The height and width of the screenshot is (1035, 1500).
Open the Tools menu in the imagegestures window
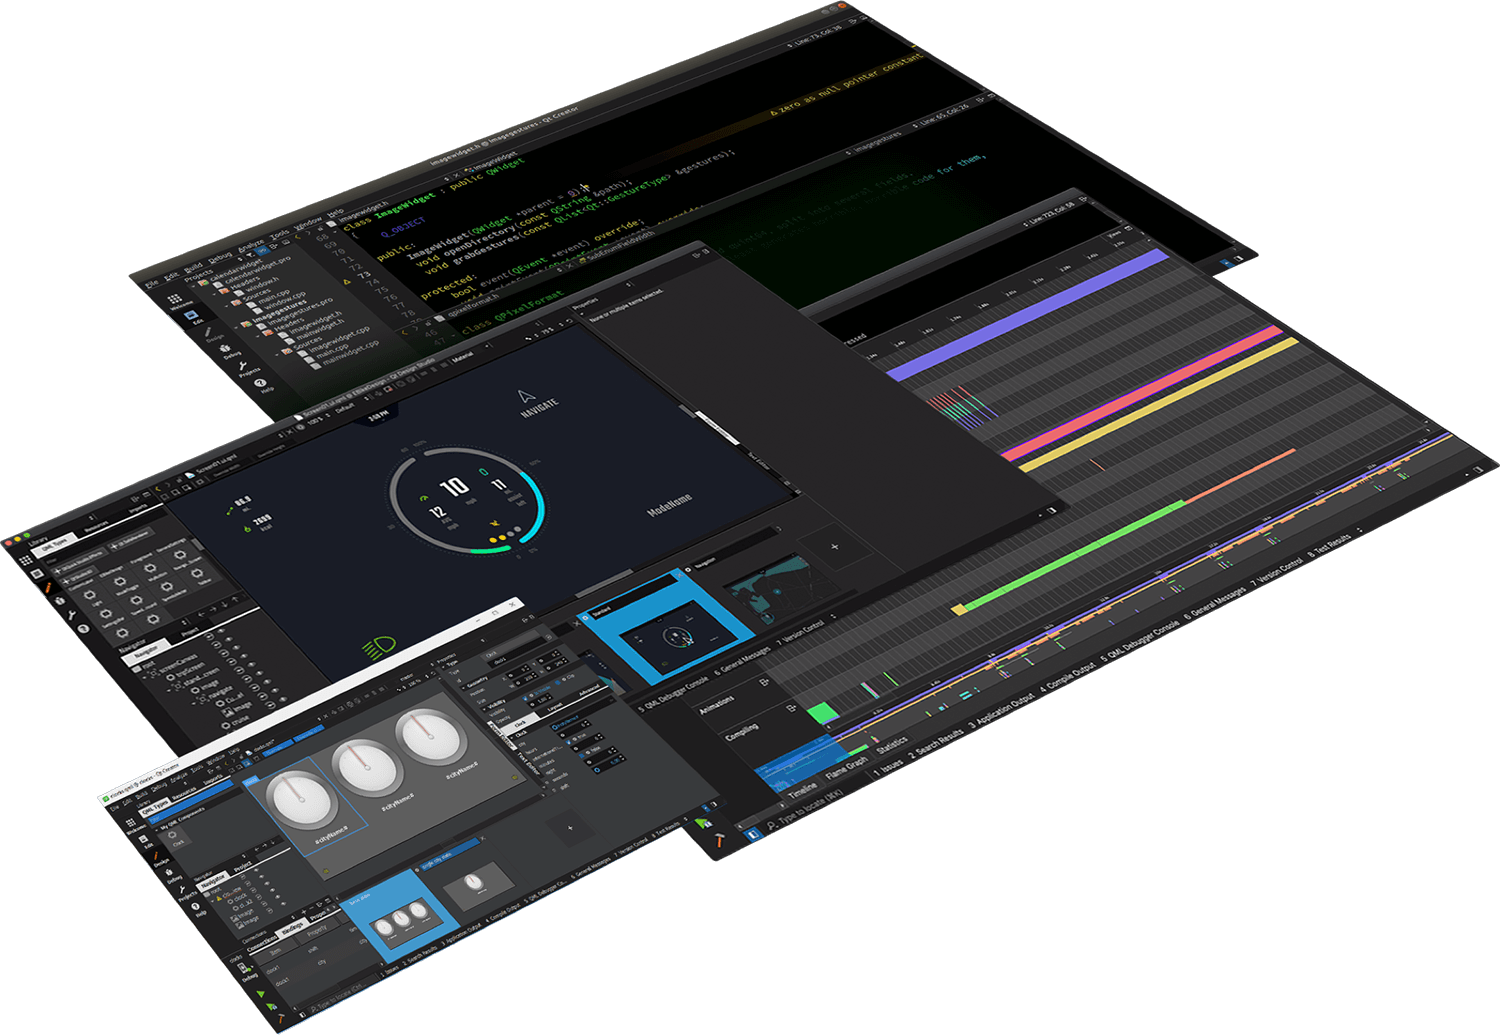[279, 235]
